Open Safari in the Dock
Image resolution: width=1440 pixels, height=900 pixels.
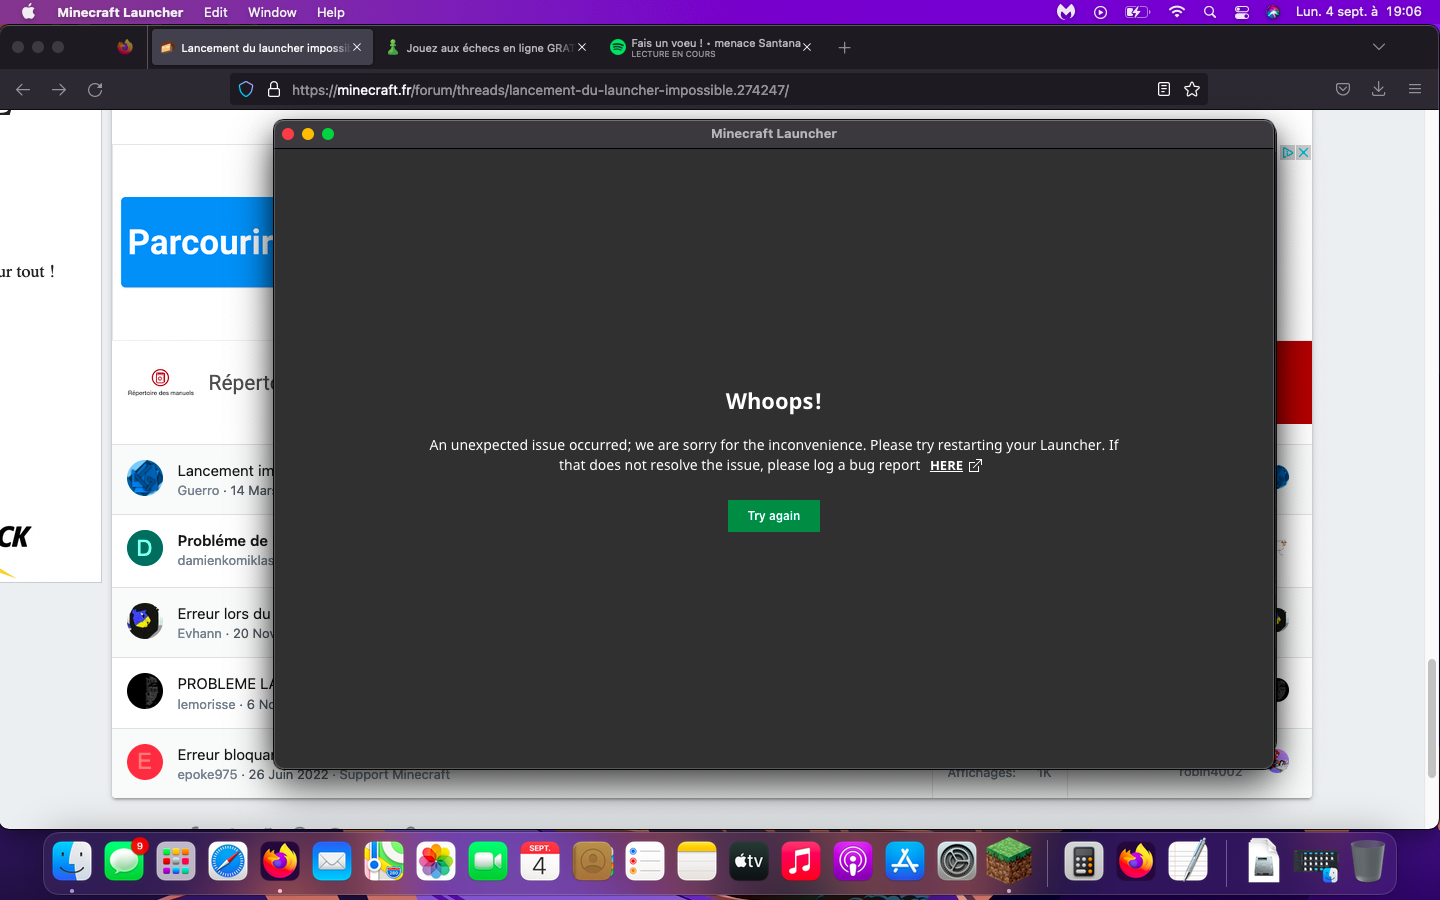tap(228, 861)
